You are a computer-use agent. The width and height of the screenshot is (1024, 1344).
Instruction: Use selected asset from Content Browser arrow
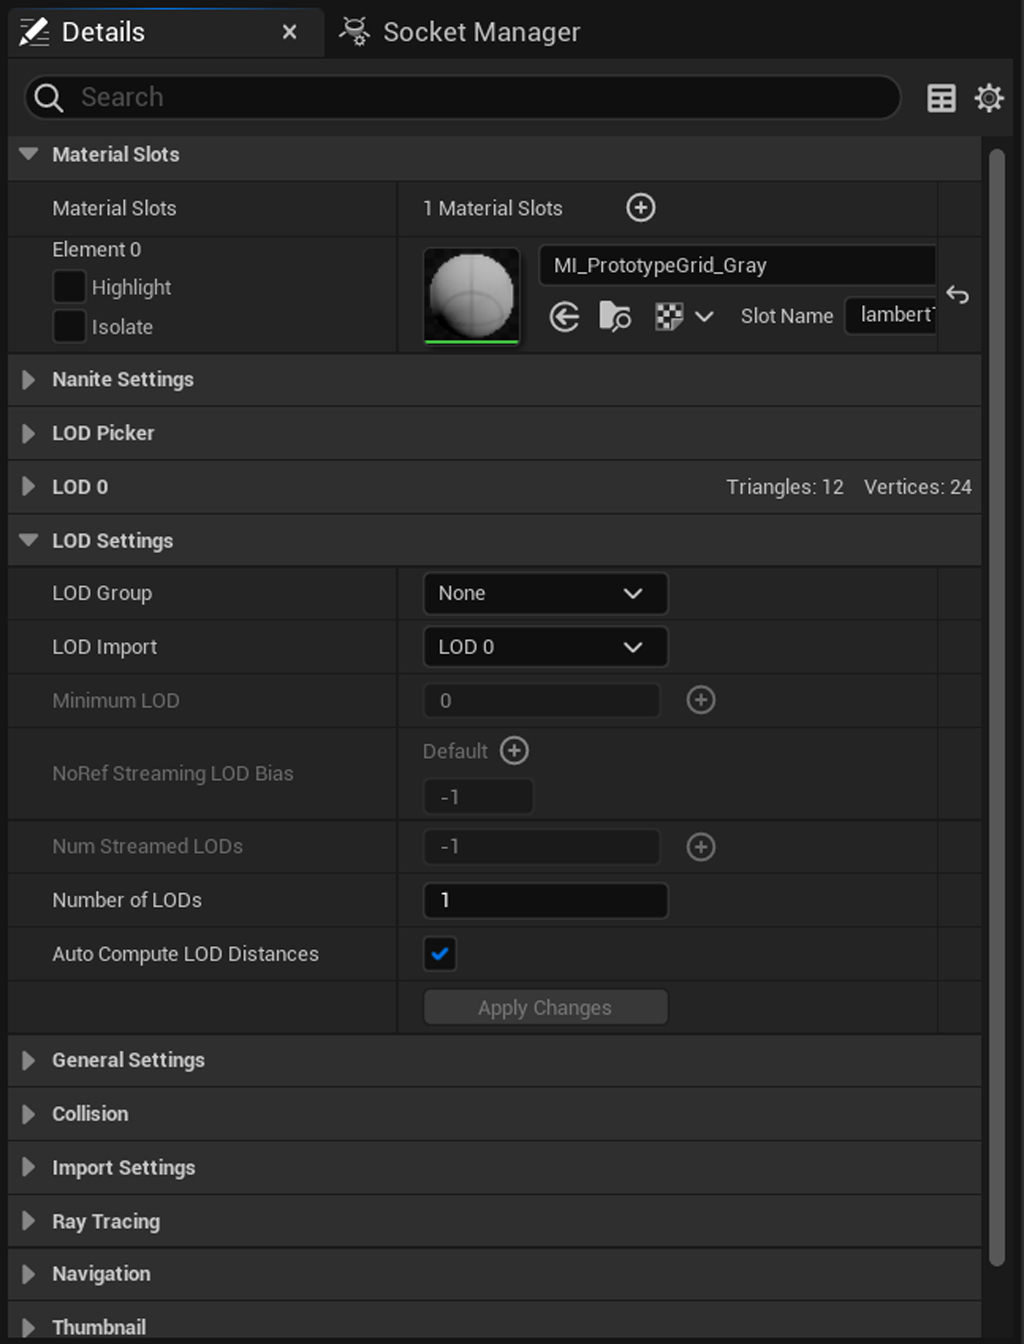[x=565, y=317]
